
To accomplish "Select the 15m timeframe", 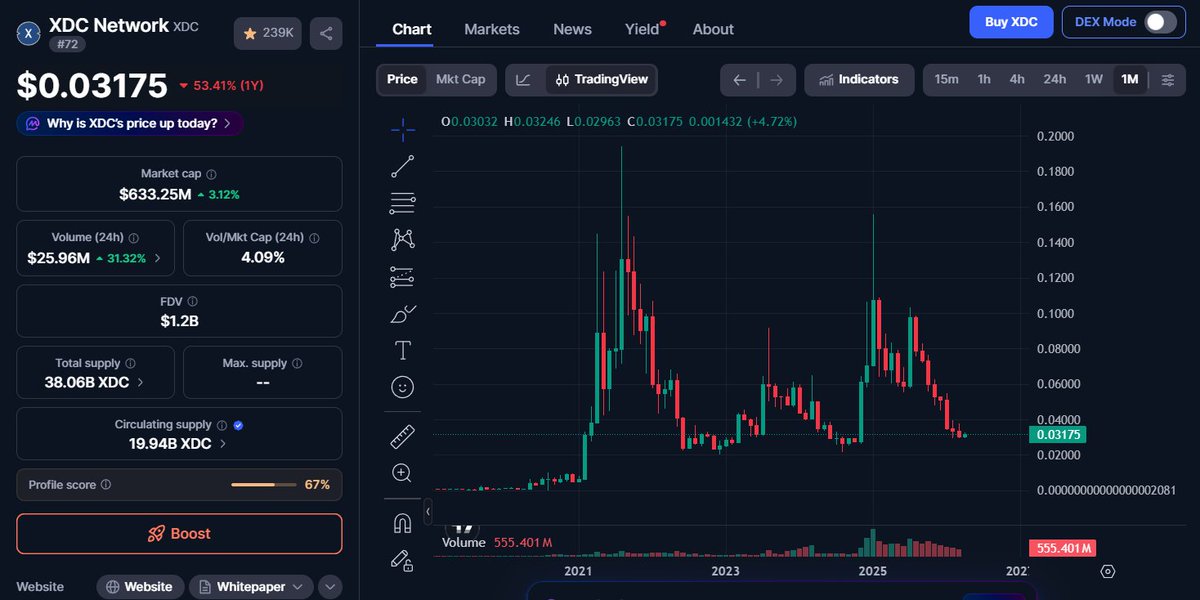I will (946, 80).
